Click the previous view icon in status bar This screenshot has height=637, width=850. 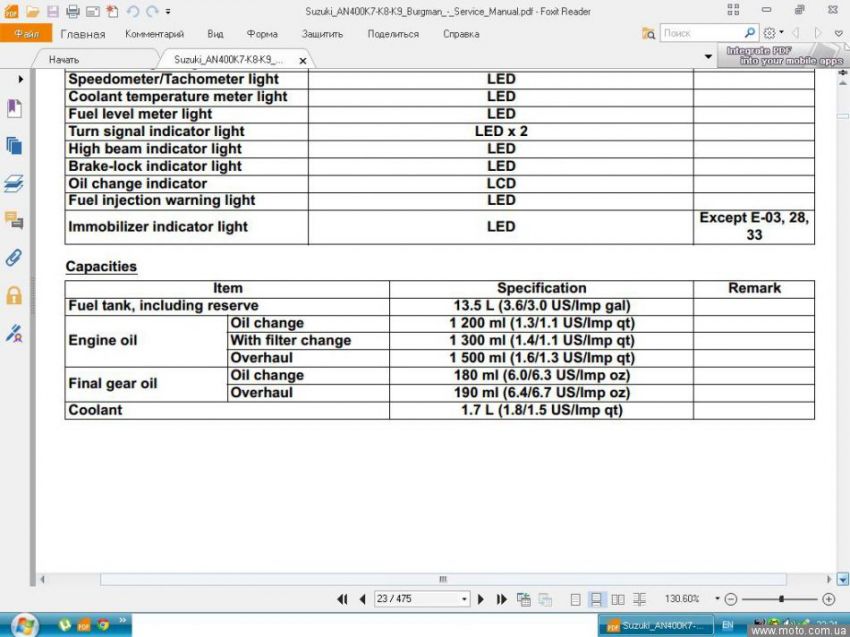coord(524,599)
